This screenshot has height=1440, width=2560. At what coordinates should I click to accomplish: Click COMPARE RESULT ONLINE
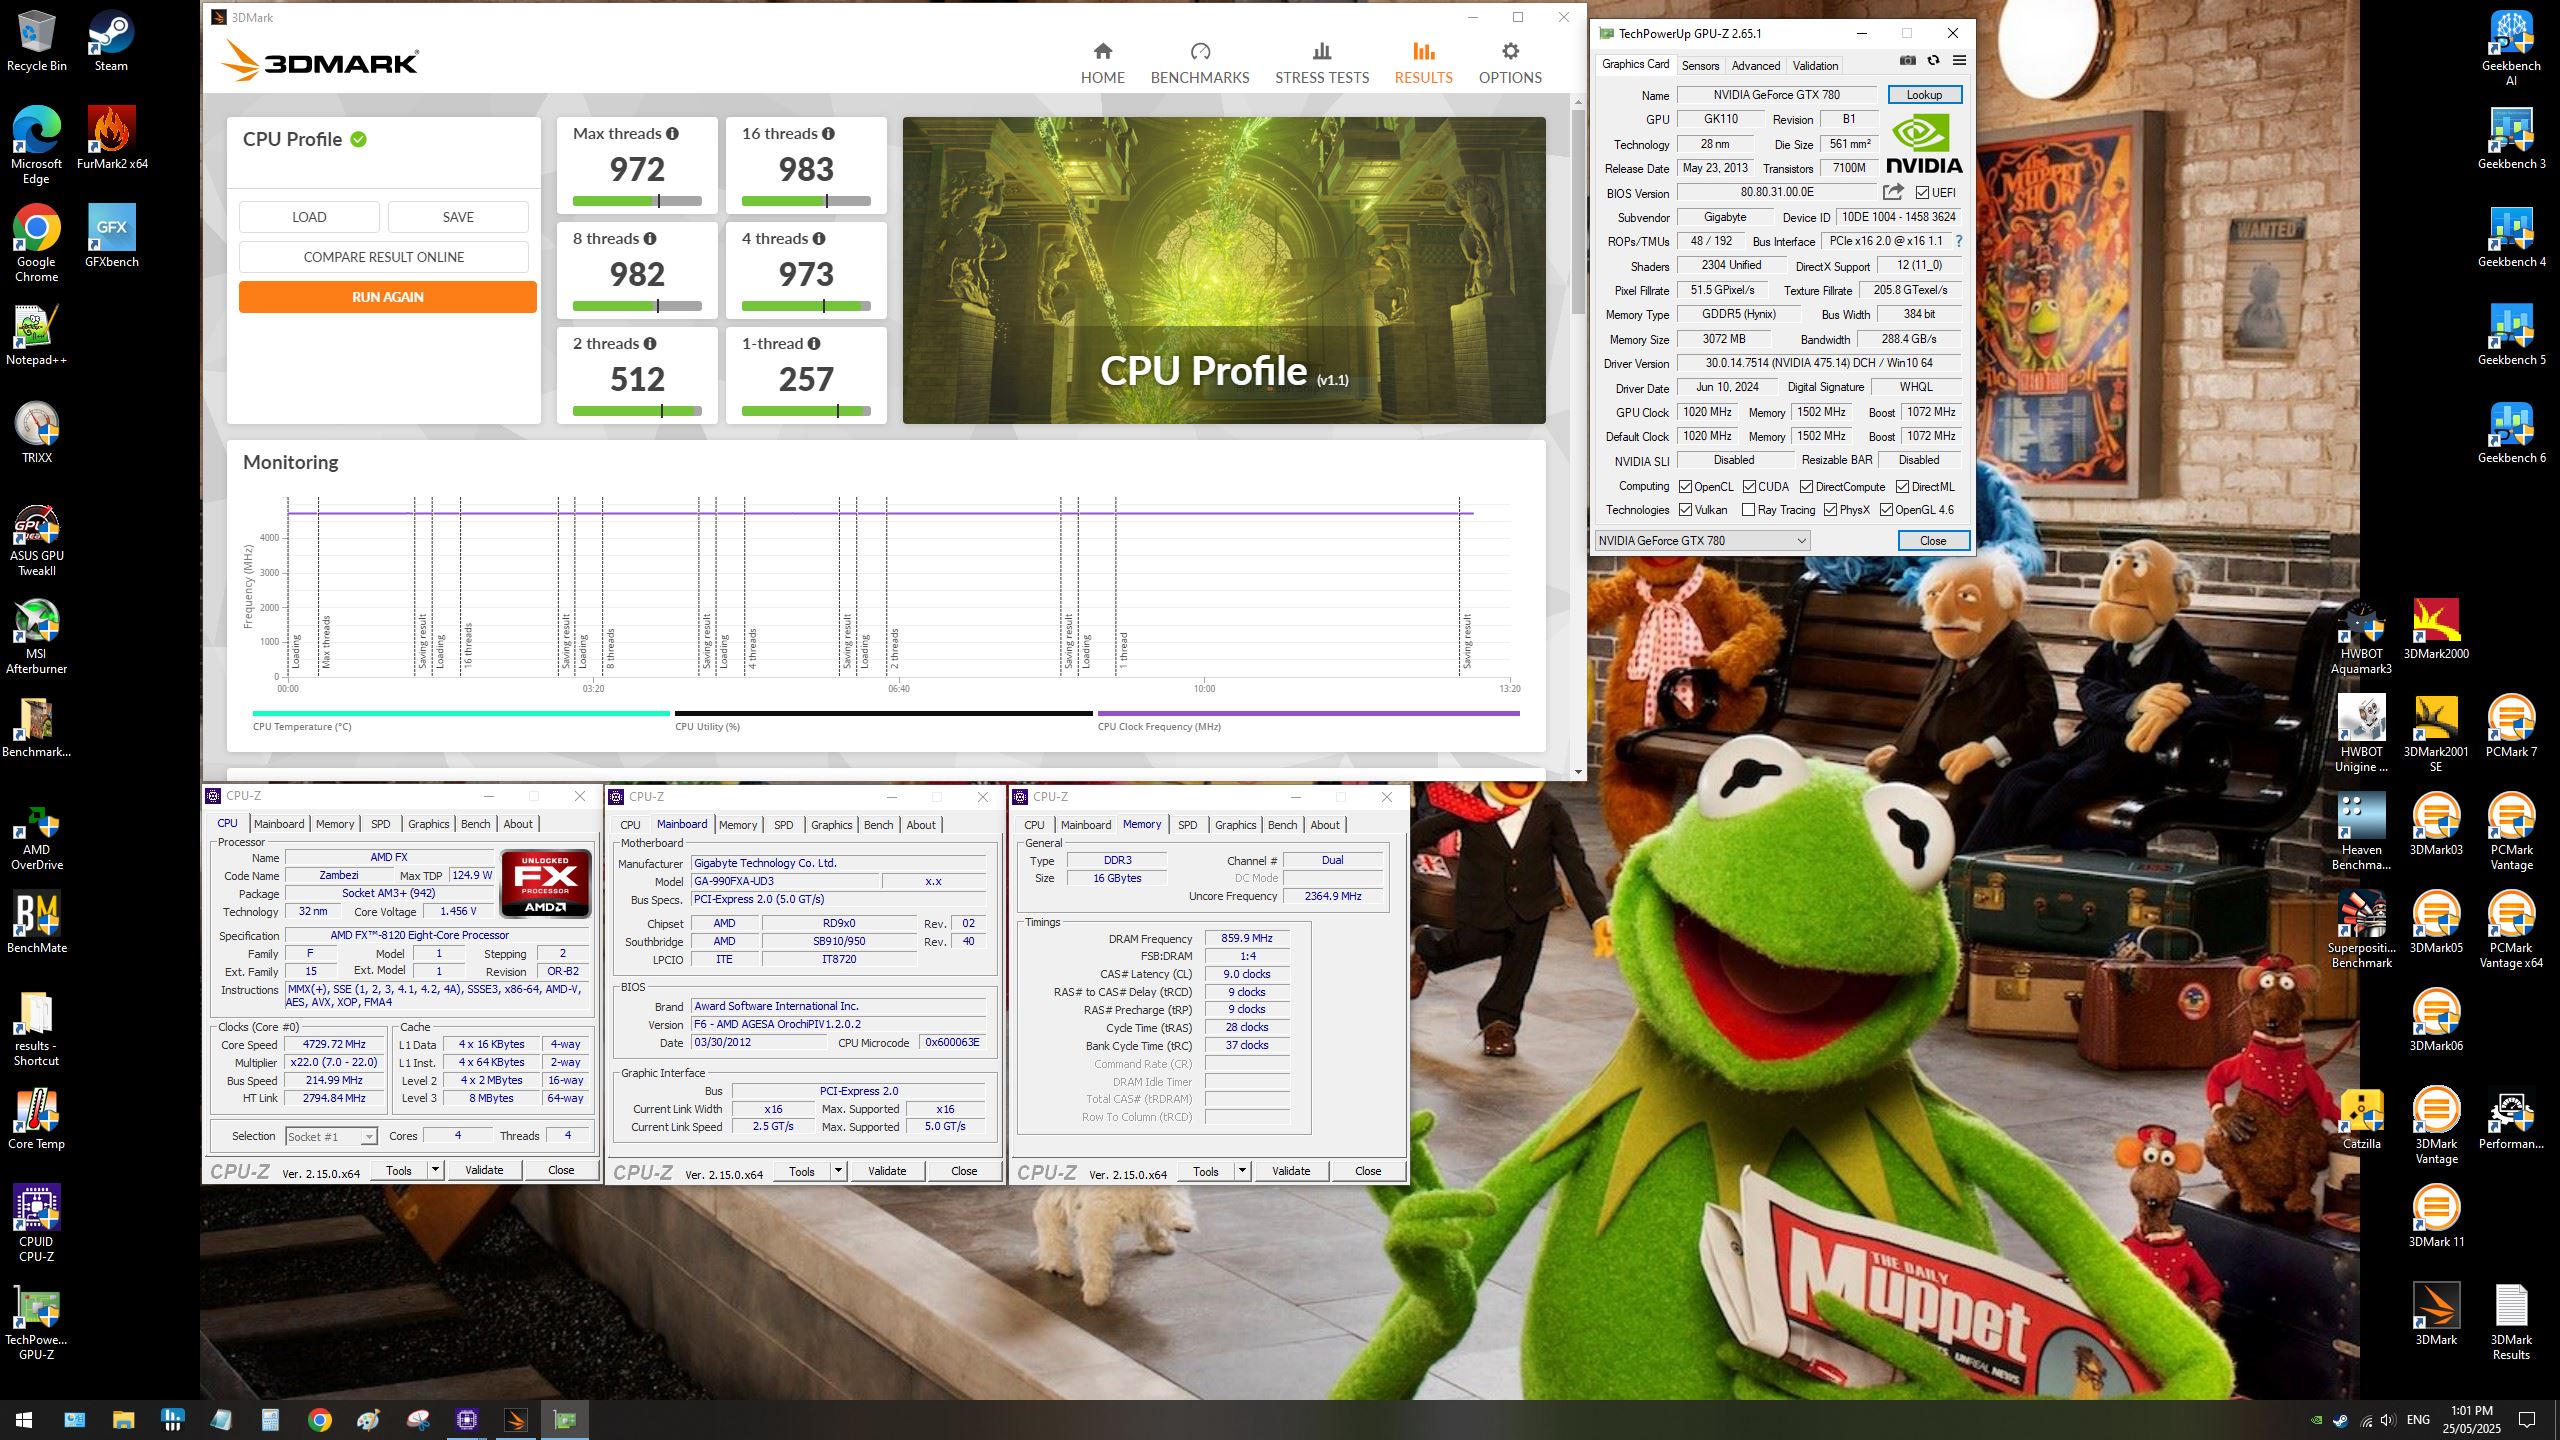coord(384,257)
